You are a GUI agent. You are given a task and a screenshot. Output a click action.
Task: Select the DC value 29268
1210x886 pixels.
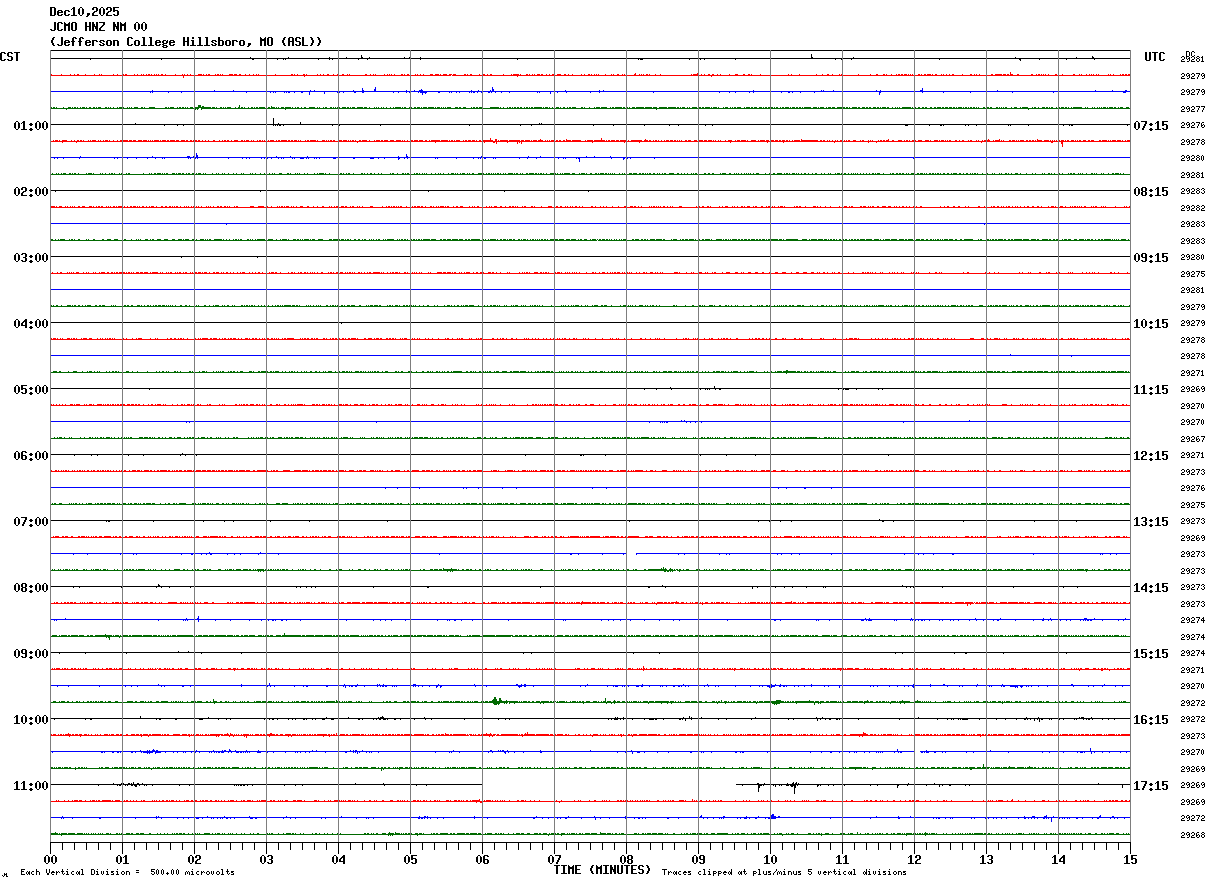[1192, 835]
